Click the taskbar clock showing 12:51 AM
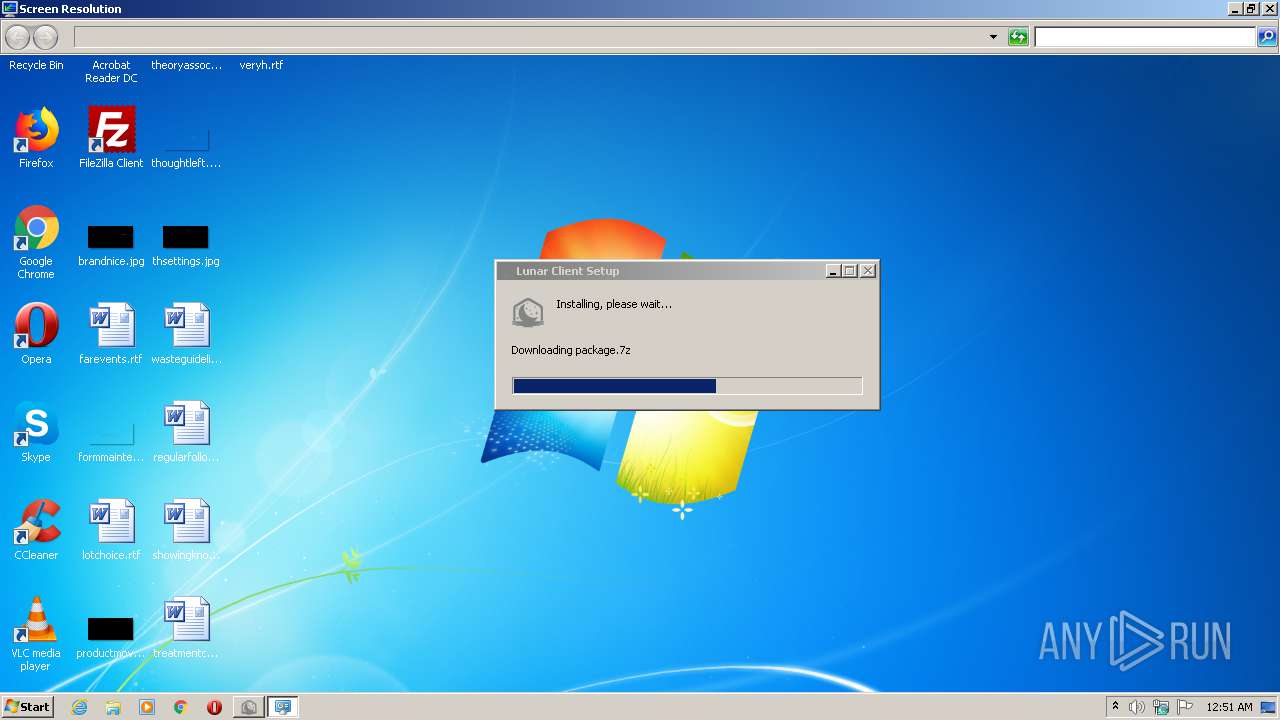This screenshot has width=1280, height=720. click(1229, 707)
